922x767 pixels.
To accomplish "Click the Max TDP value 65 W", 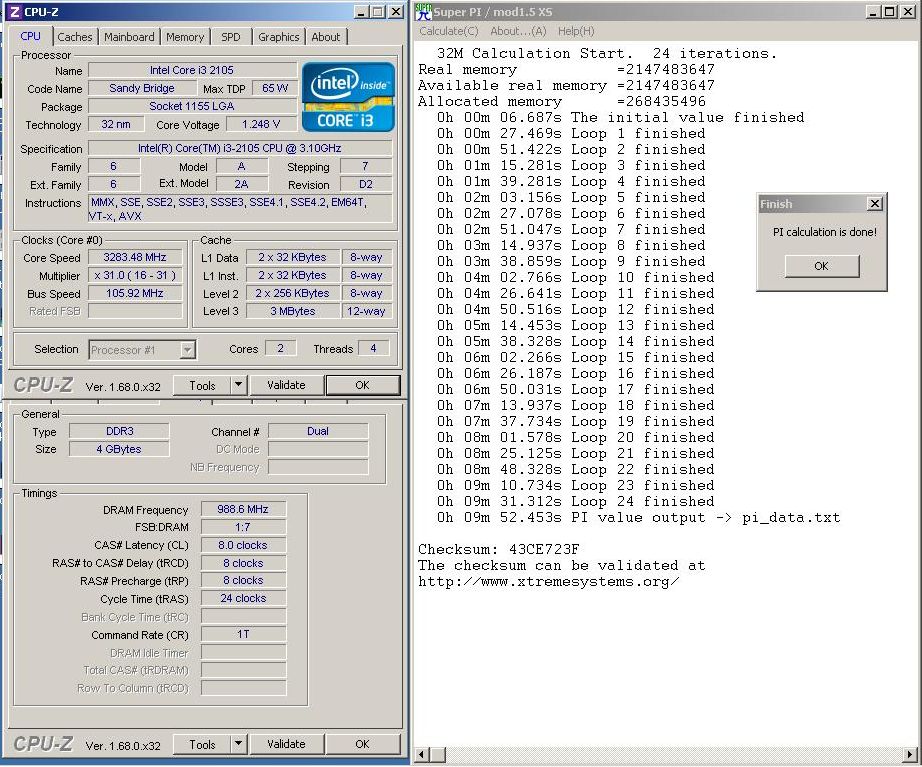I will [x=275, y=88].
